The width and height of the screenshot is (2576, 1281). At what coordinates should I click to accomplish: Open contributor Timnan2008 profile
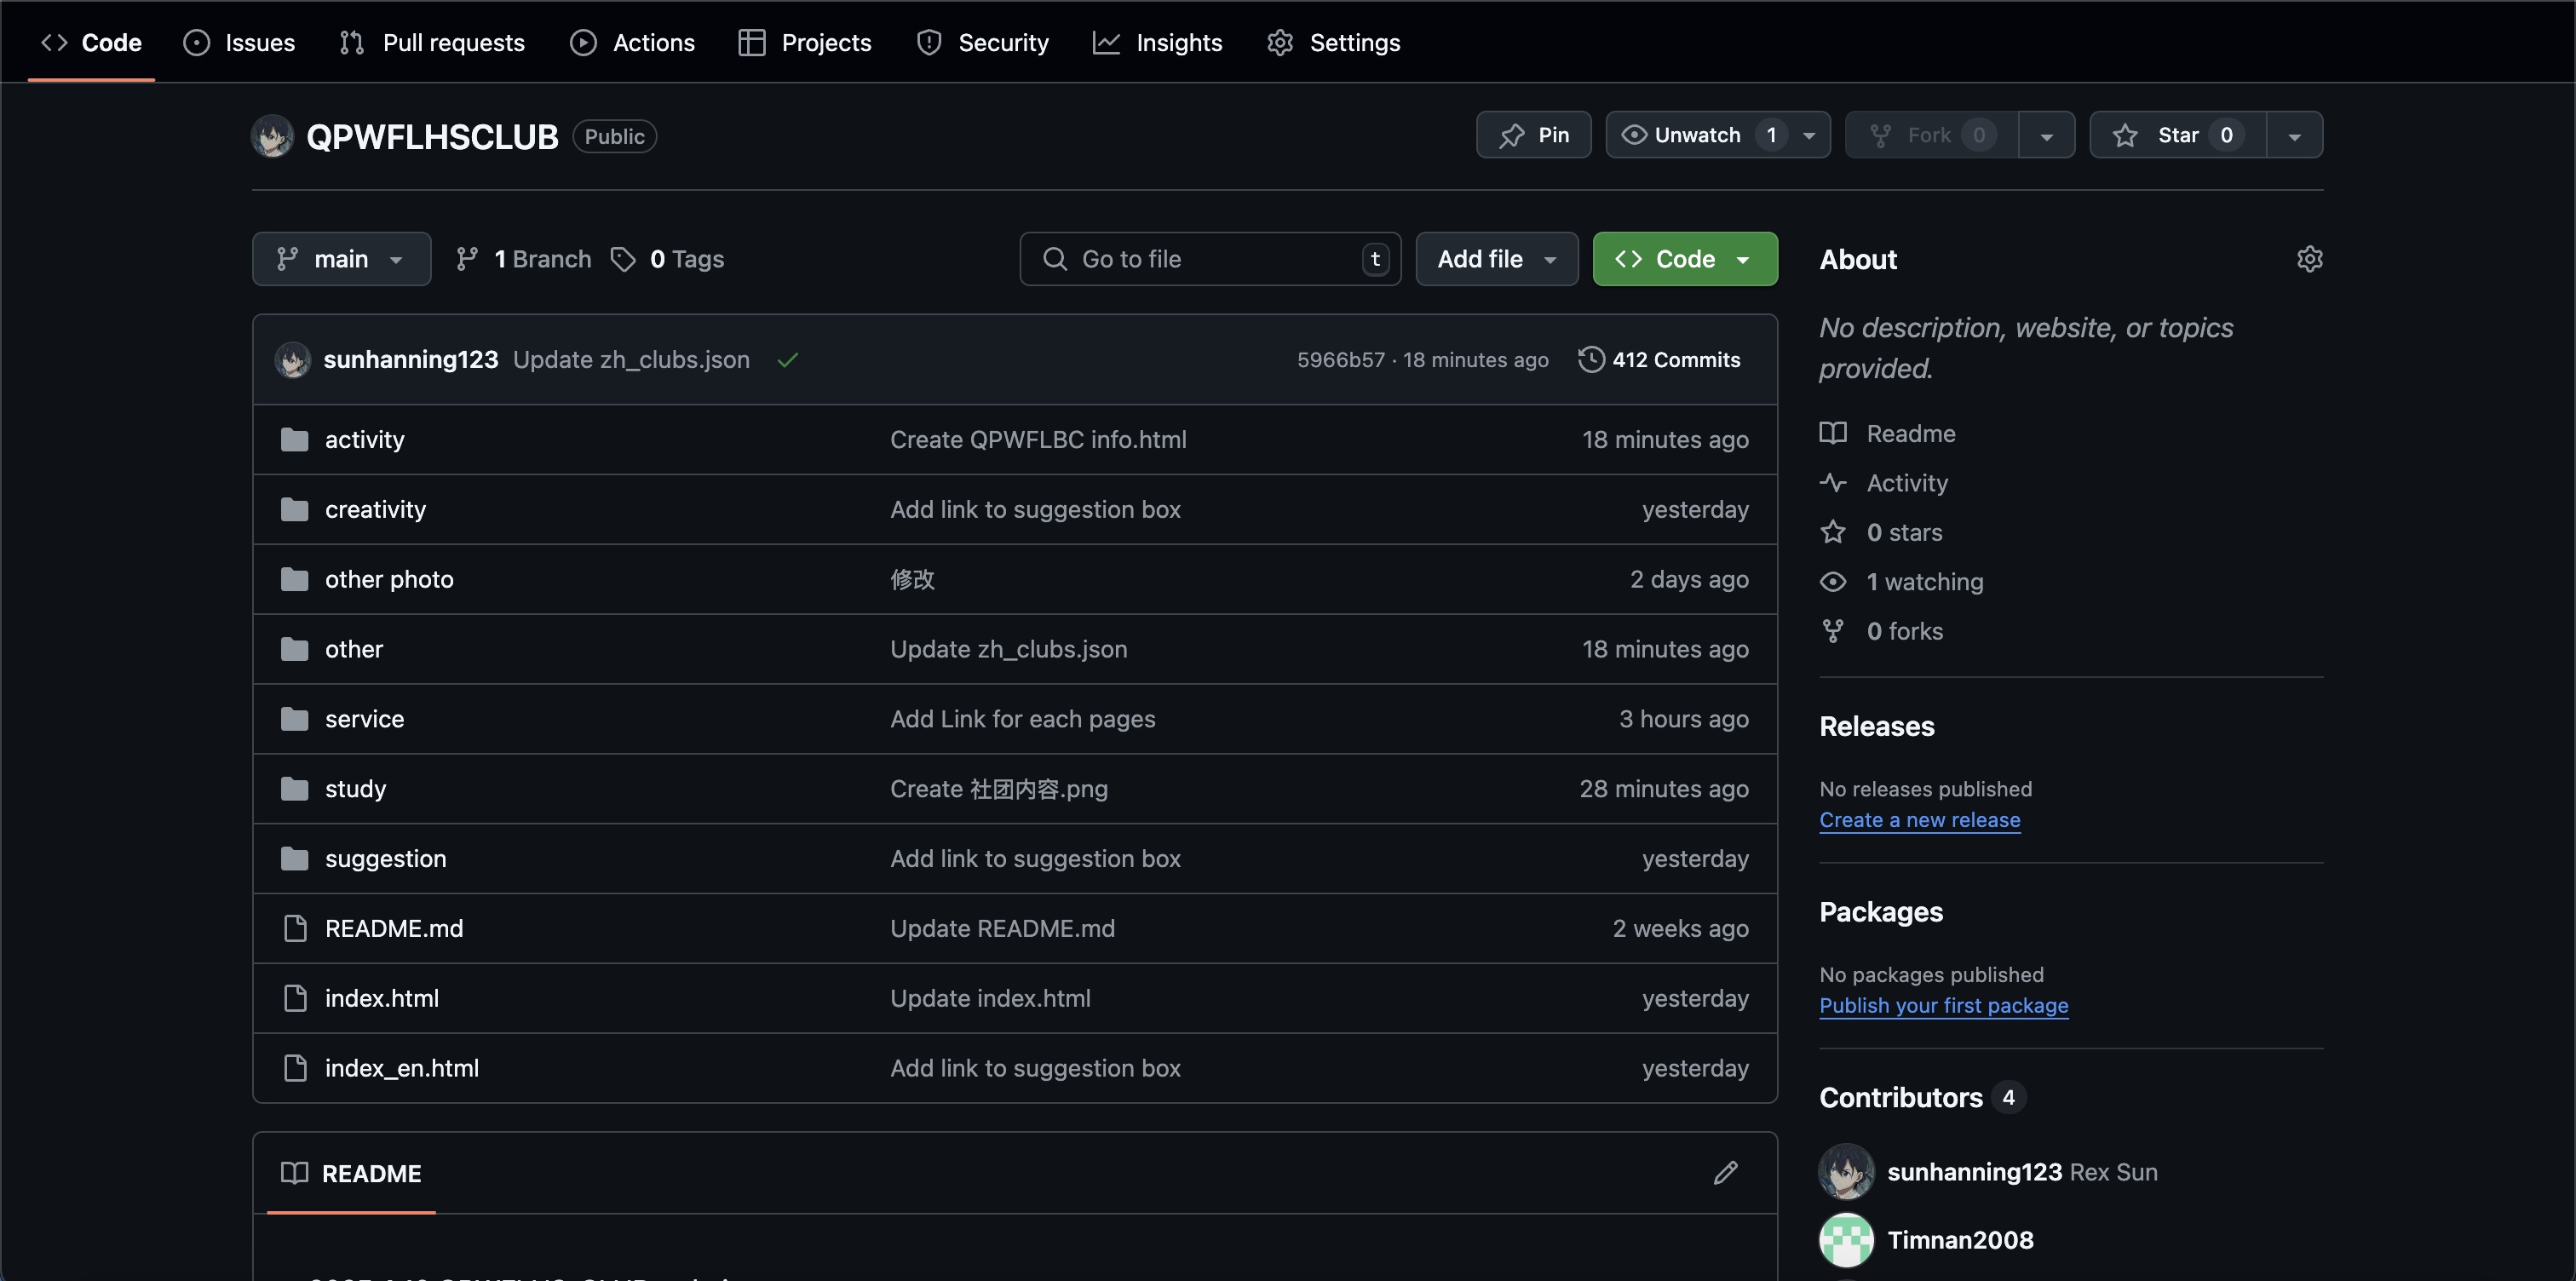[1959, 1241]
